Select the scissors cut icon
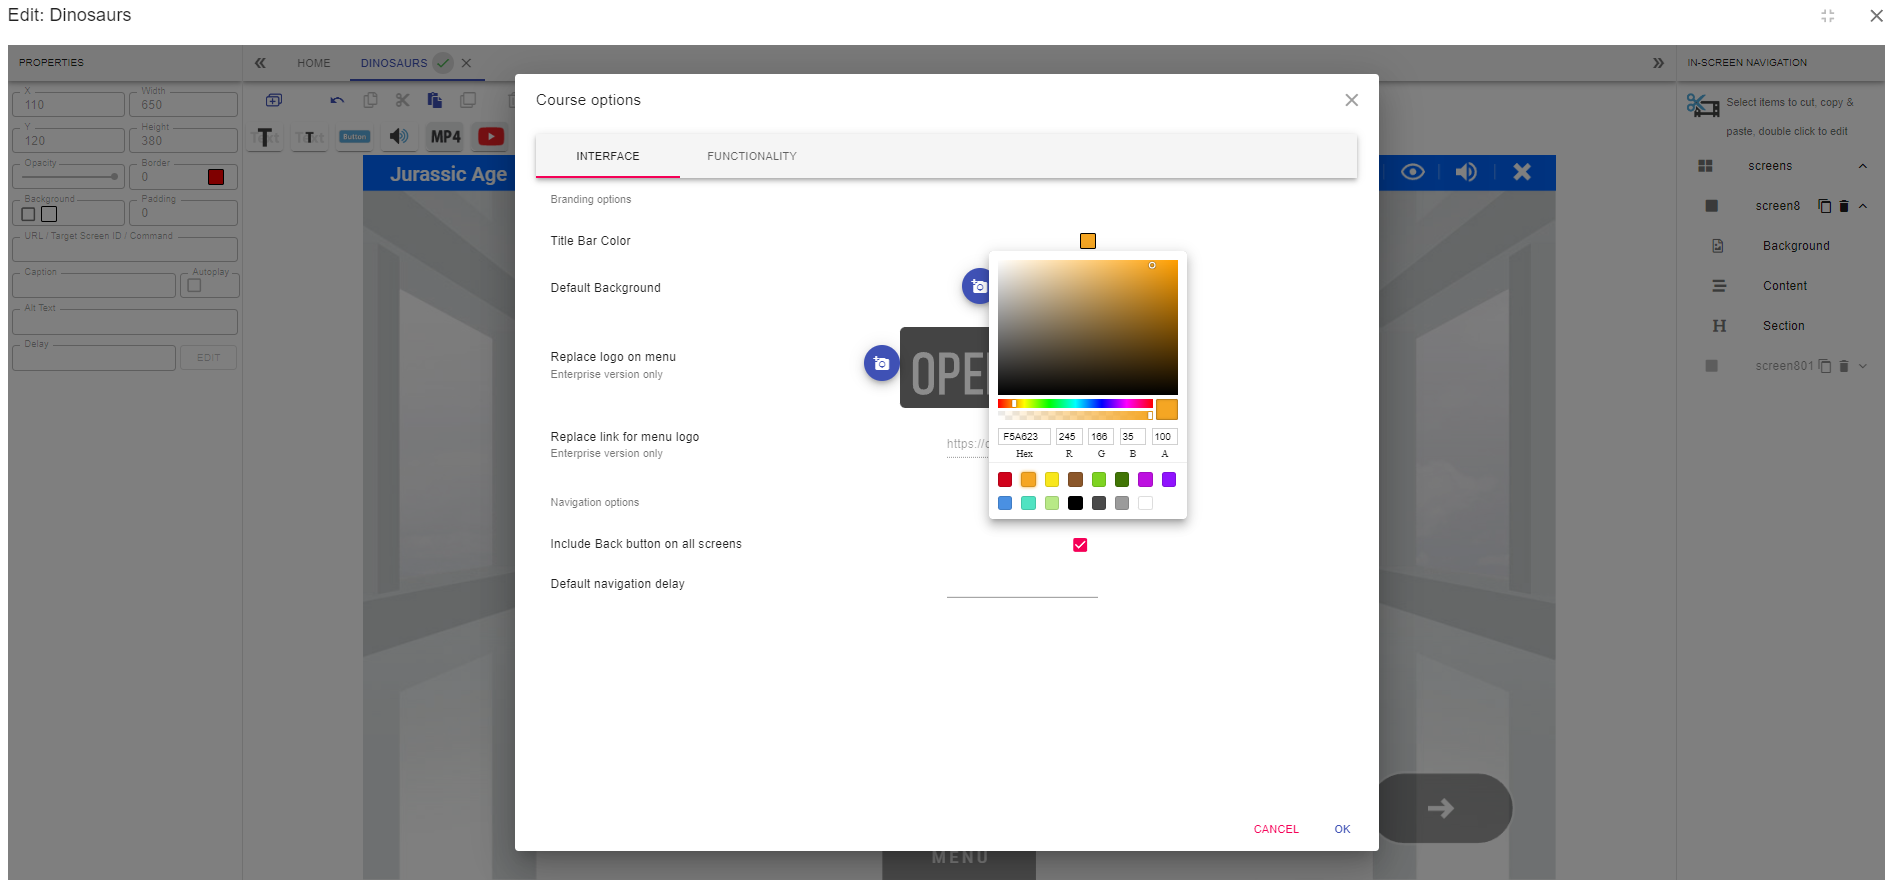This screenshot has height=889, width=1897. tap(402, 100)
